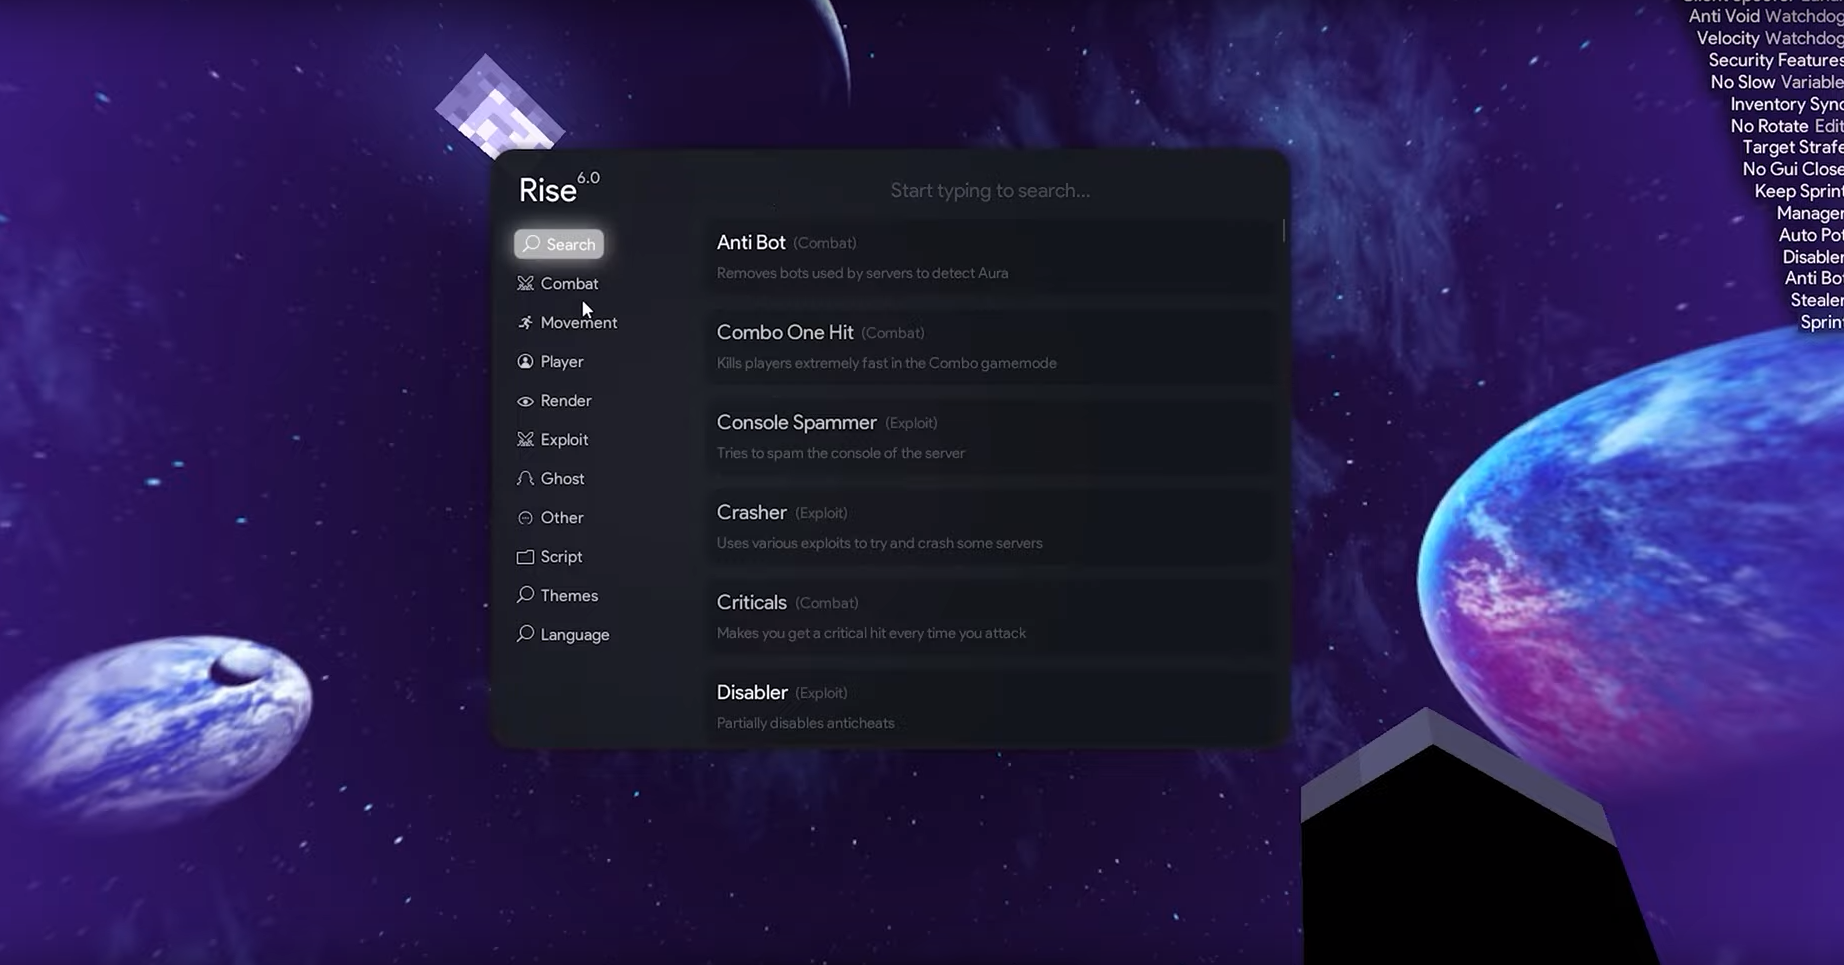Click the Rise 6.0 logo

pyautogui.click(x=558, y=187)
